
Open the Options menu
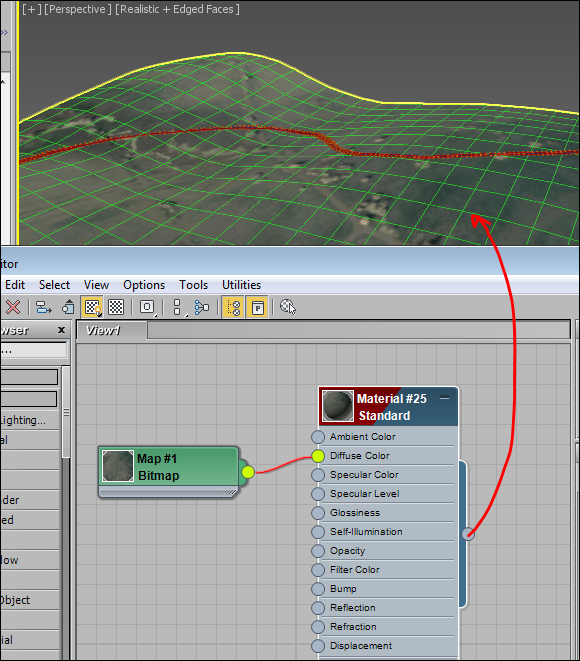pyautogui.click(x=144, y=285)
